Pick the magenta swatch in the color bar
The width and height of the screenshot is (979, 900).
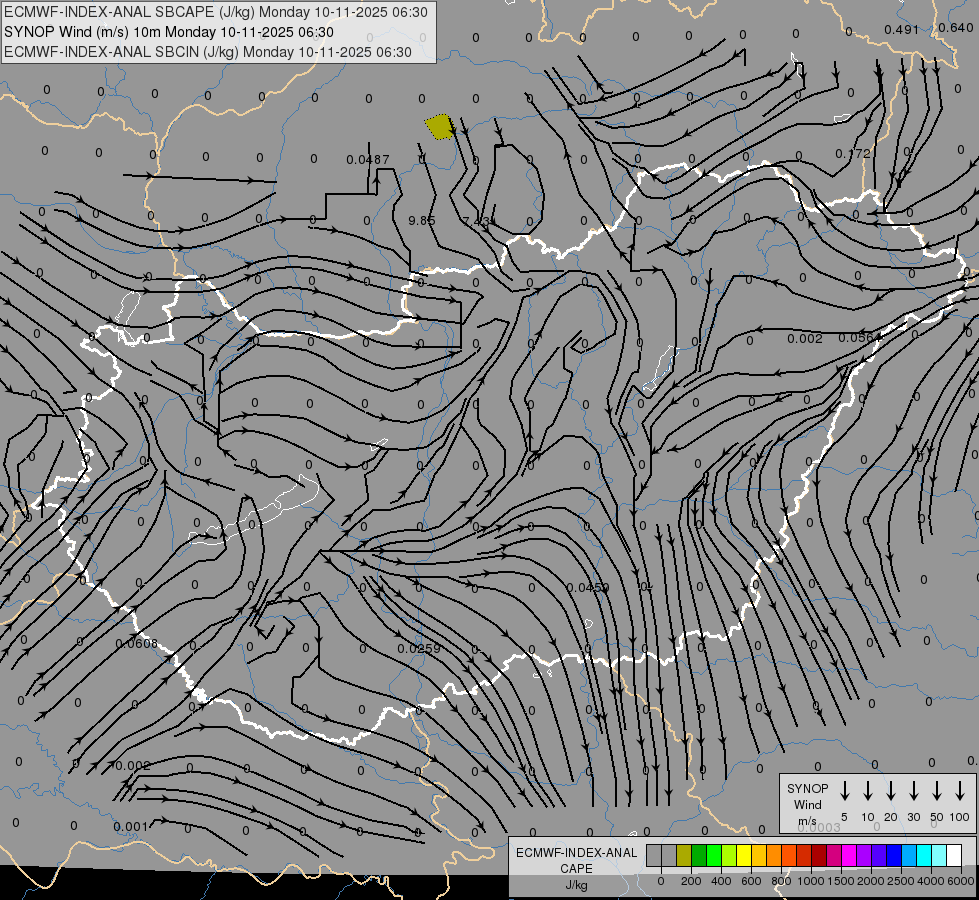[850, 855]
